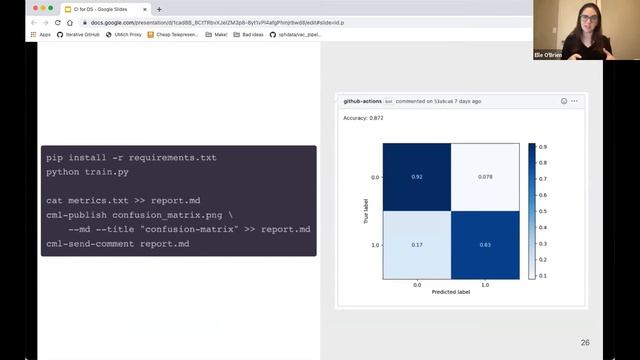
Task: Click the emoji reaction icon on comment
Action: click(x=564, y=101)
